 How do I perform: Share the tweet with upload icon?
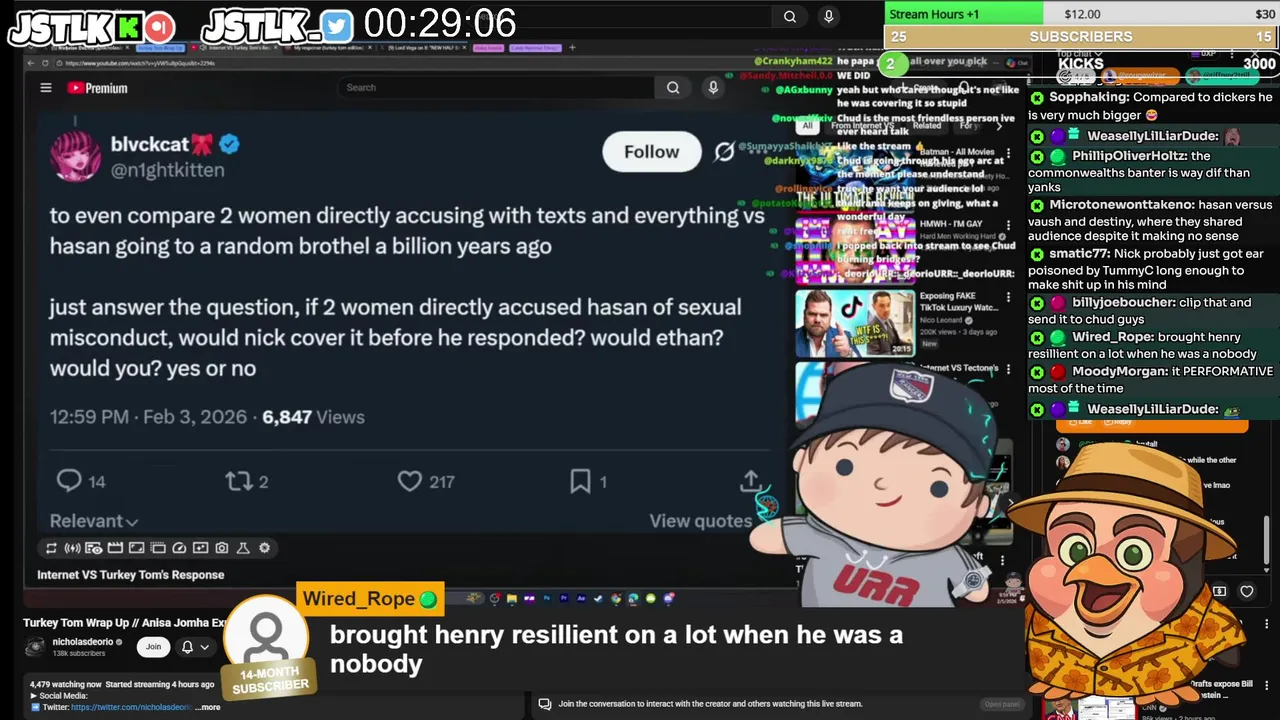(x=750, y=481)
